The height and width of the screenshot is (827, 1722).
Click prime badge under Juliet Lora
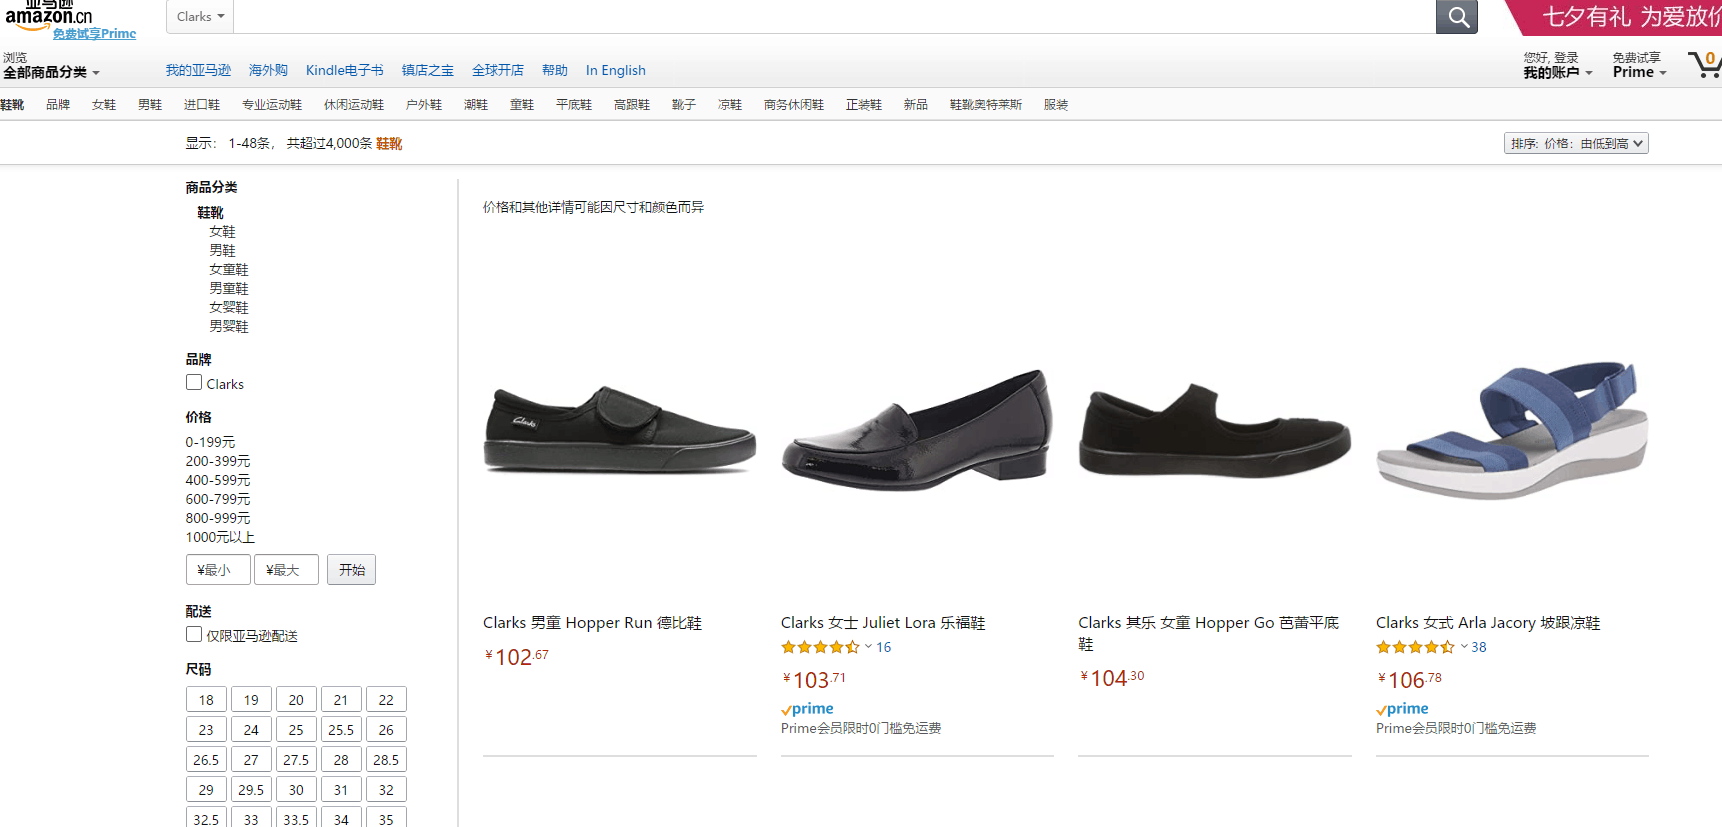point(807,709)
